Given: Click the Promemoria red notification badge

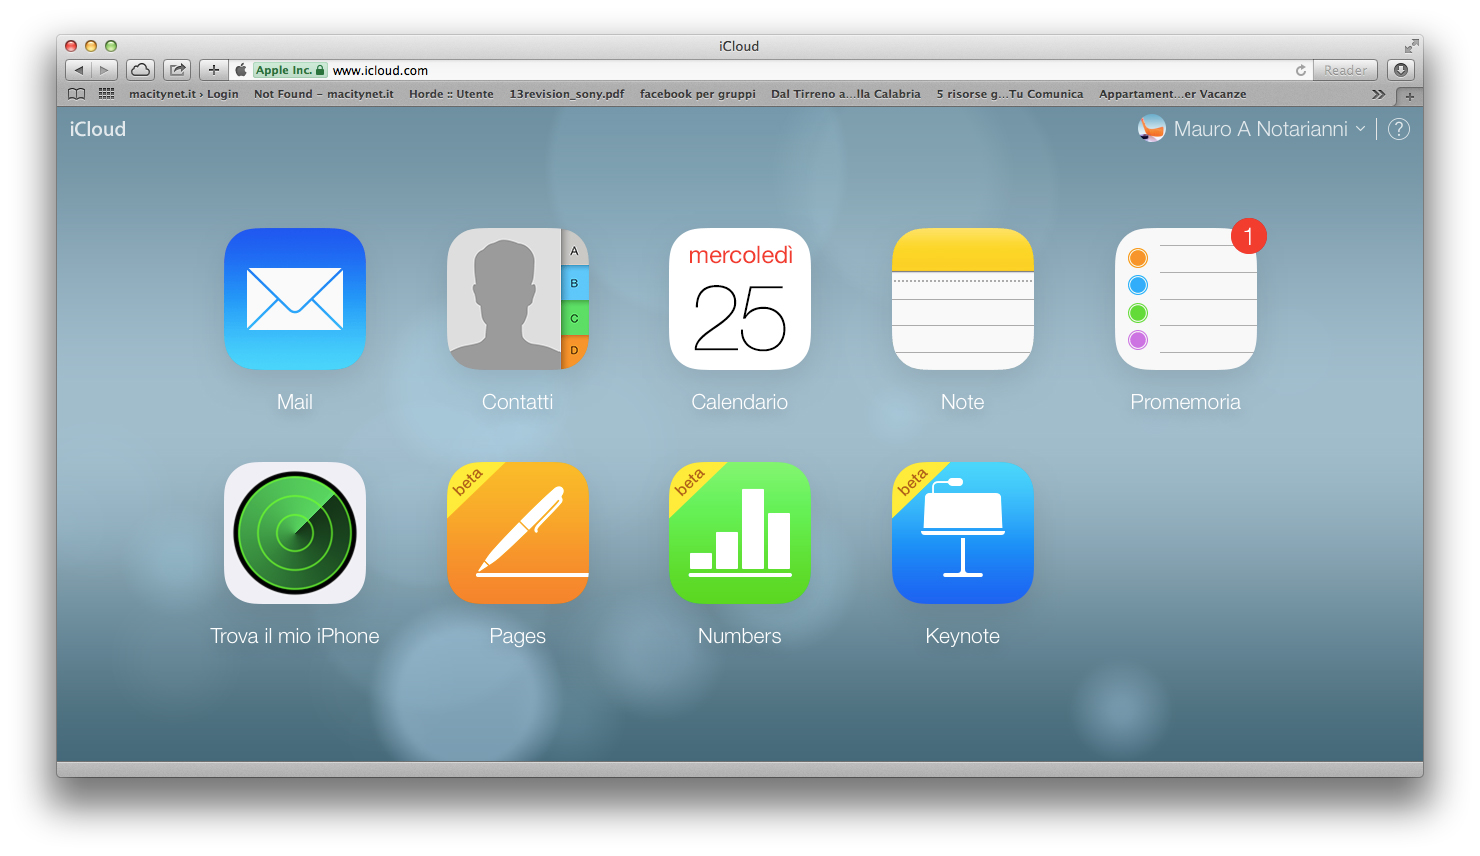Looking at the screenshot, I should click(1249, 236).
